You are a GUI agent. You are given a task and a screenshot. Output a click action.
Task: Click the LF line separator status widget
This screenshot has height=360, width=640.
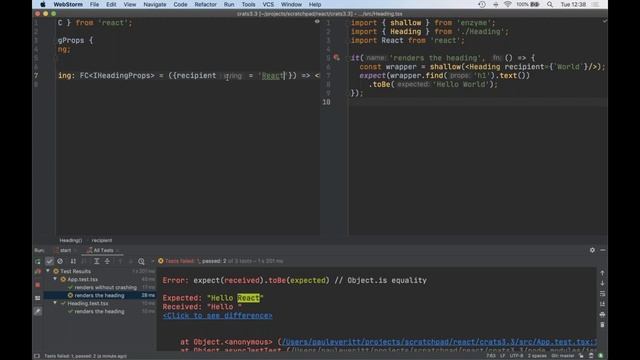point(502,356)
